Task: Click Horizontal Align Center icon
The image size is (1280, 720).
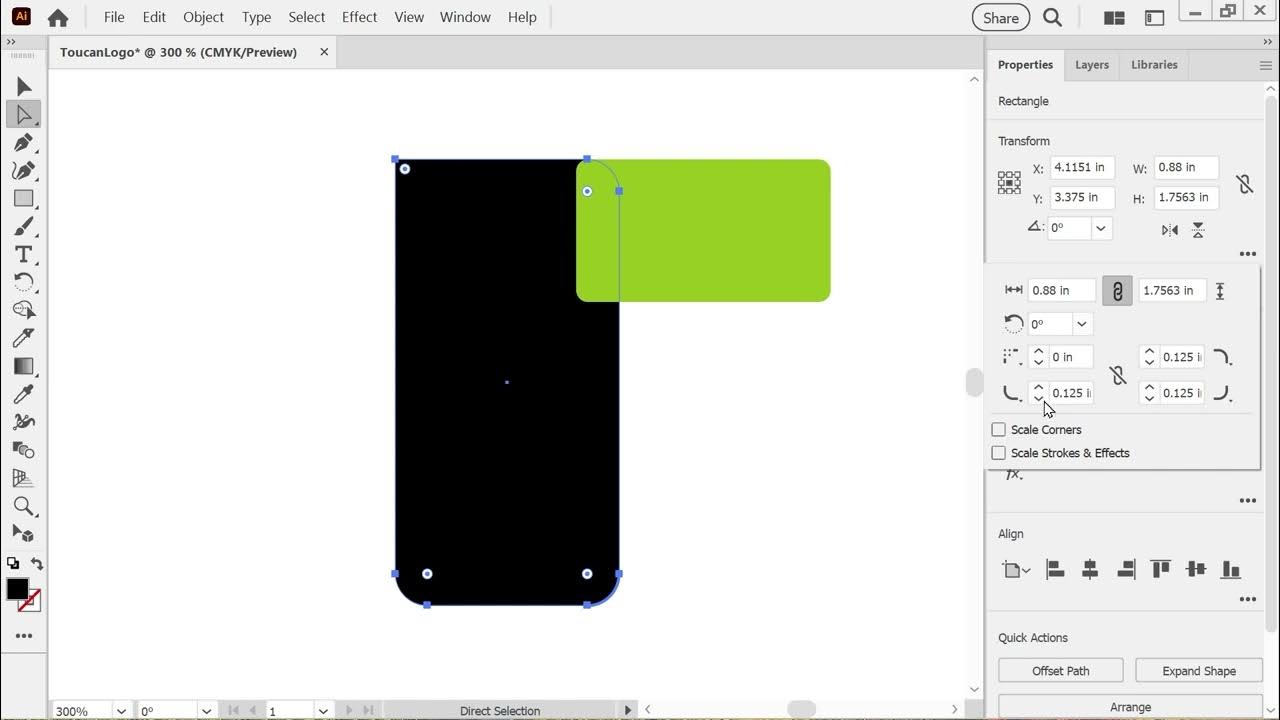Action: click(1090, 570)
